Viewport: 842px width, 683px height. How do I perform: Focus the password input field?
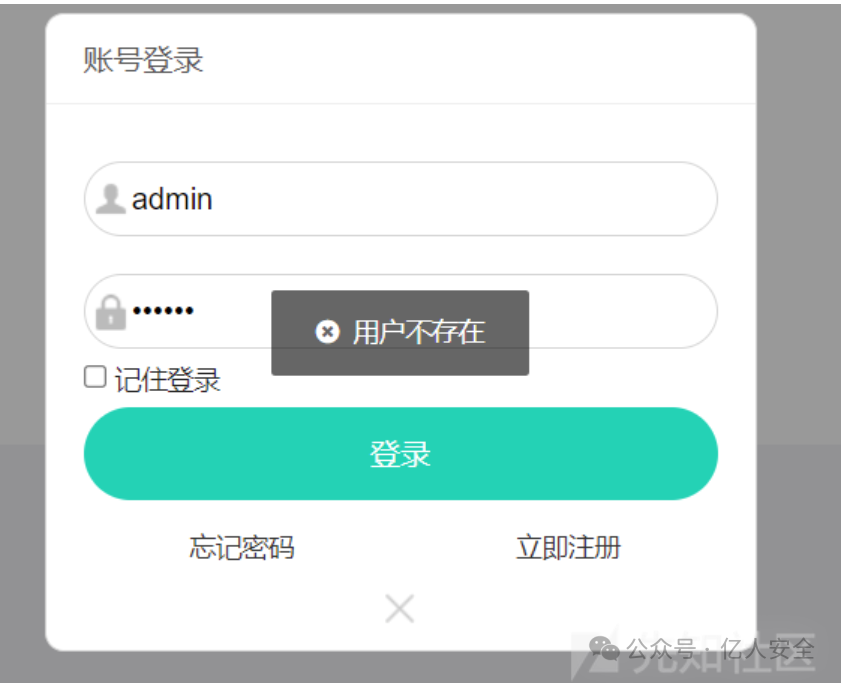point(401,311)
